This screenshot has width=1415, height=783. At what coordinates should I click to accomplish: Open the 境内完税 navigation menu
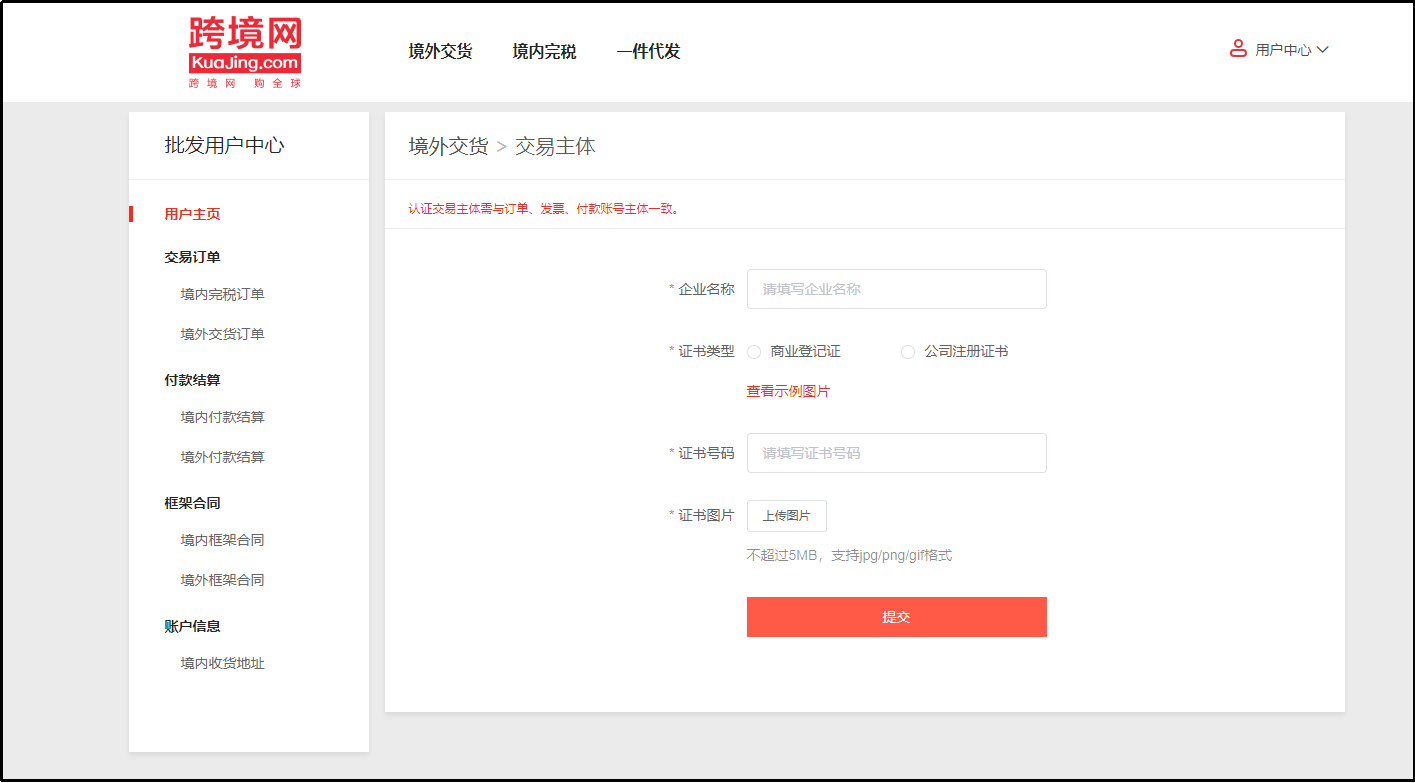coord(544,52)
